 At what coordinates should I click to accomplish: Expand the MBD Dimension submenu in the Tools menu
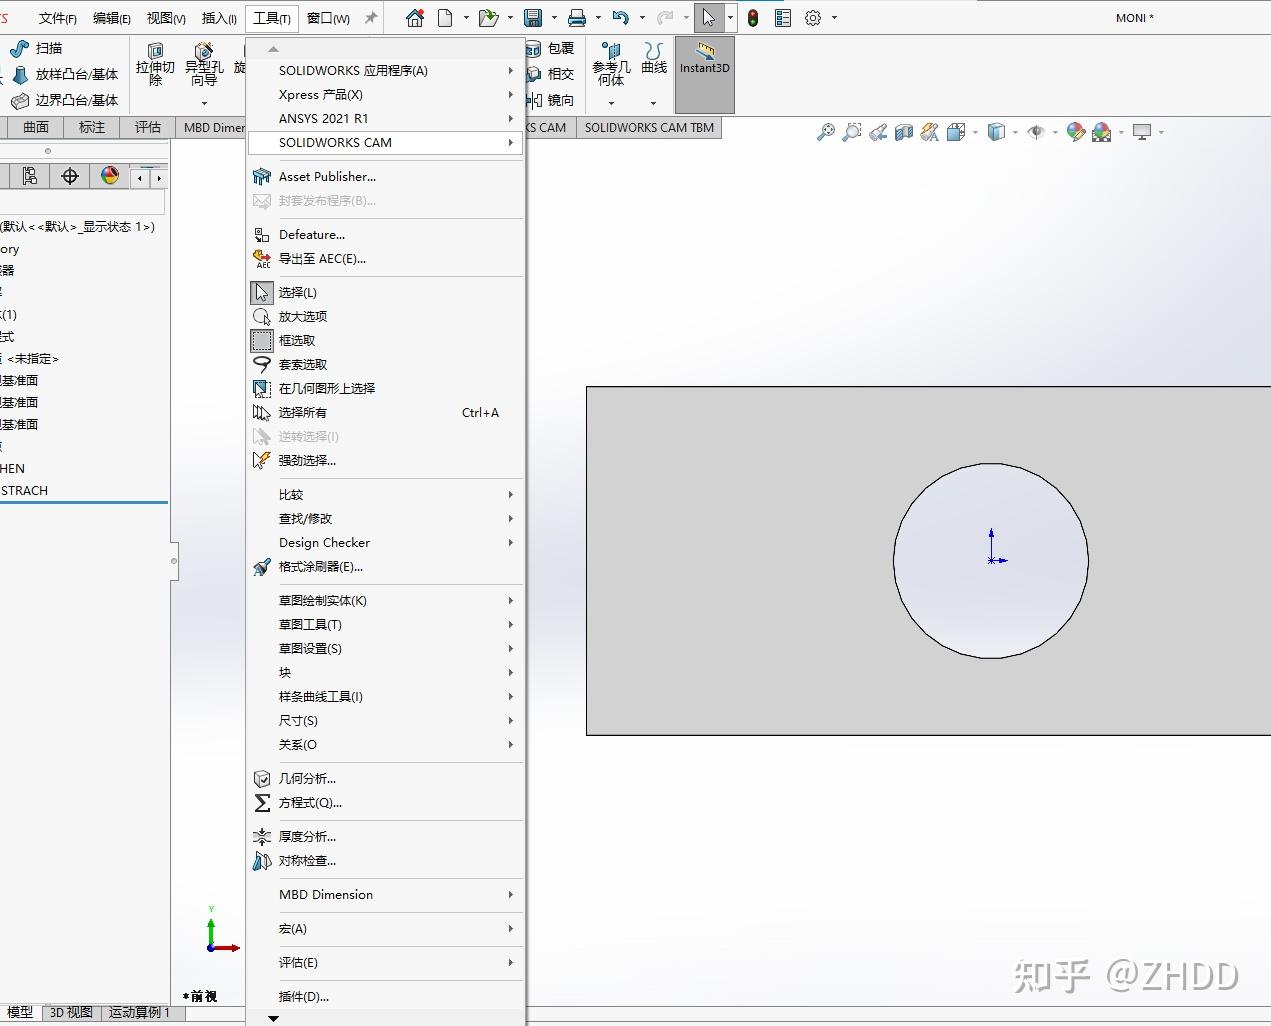(385, 895)
